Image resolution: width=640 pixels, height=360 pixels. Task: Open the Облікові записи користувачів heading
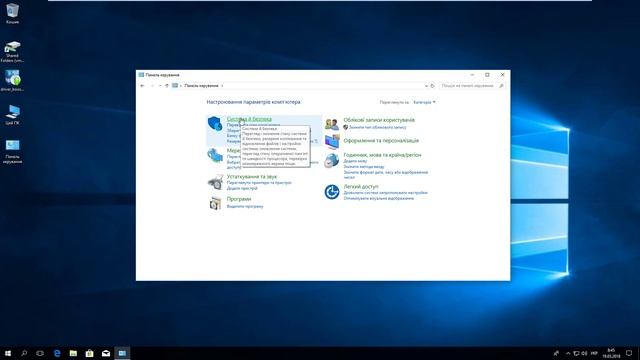pyautogui.click(x=379, y=120)
